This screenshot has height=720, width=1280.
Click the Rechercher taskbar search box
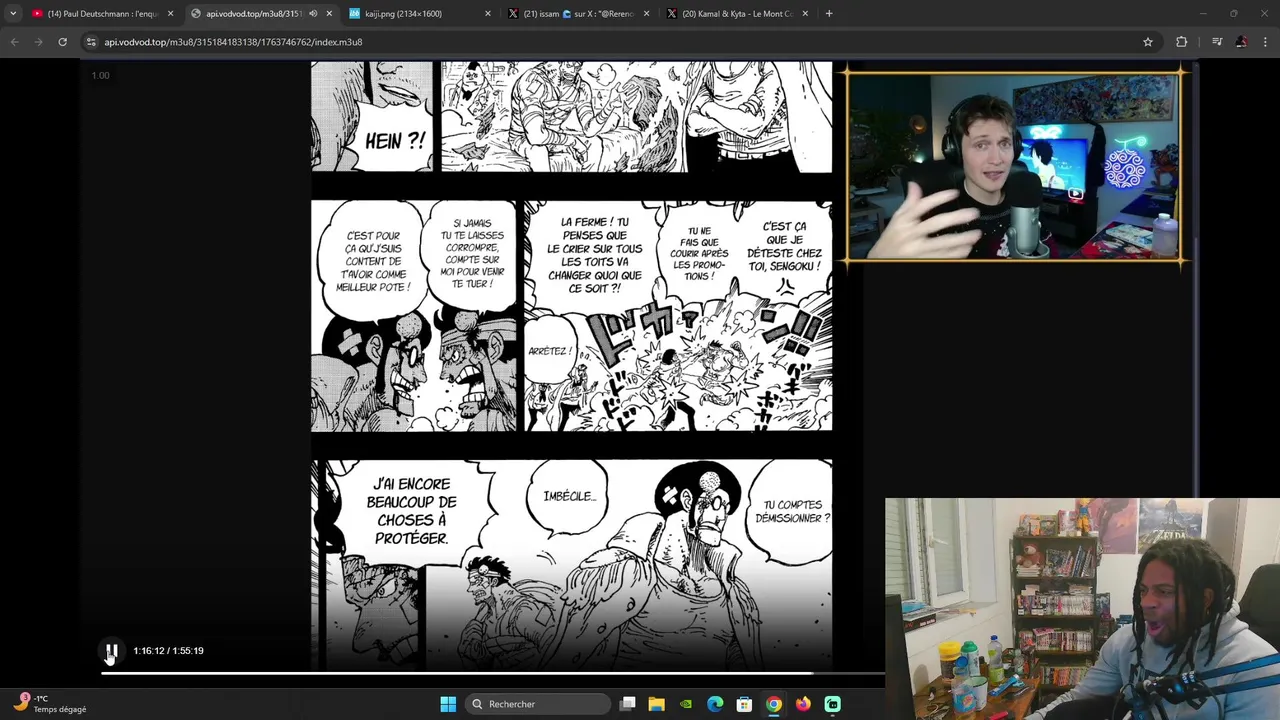(x=539, y=704)
